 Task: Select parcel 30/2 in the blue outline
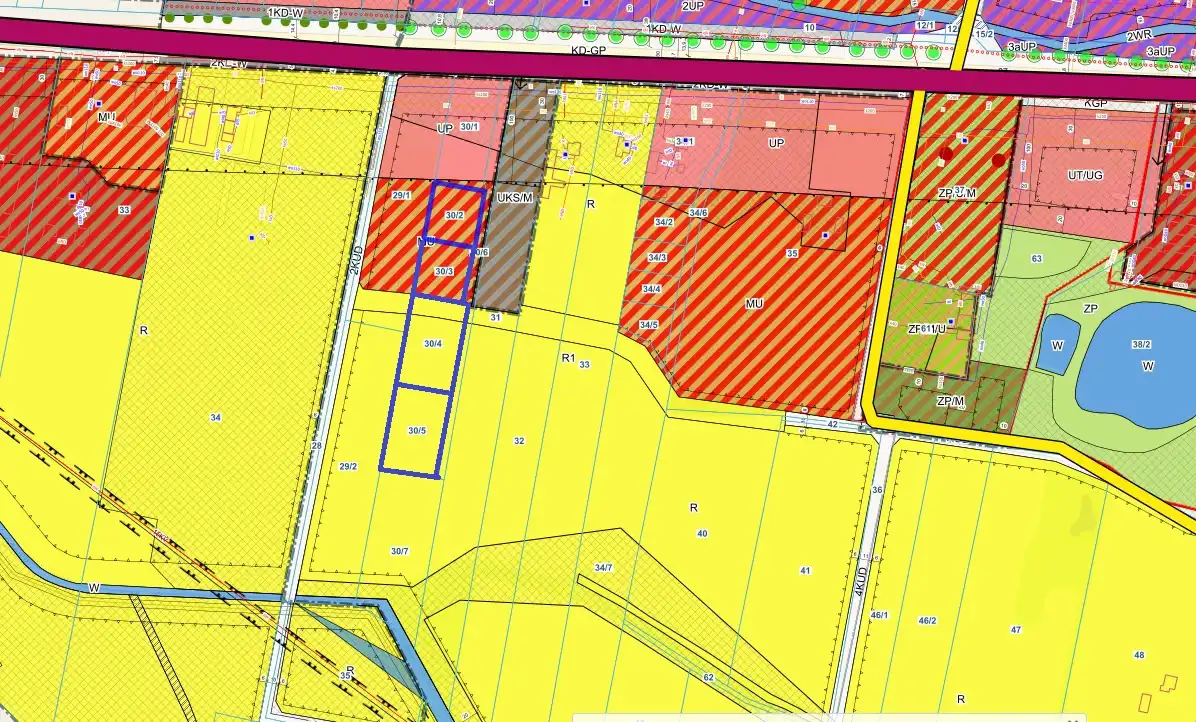tap(455, 214)
